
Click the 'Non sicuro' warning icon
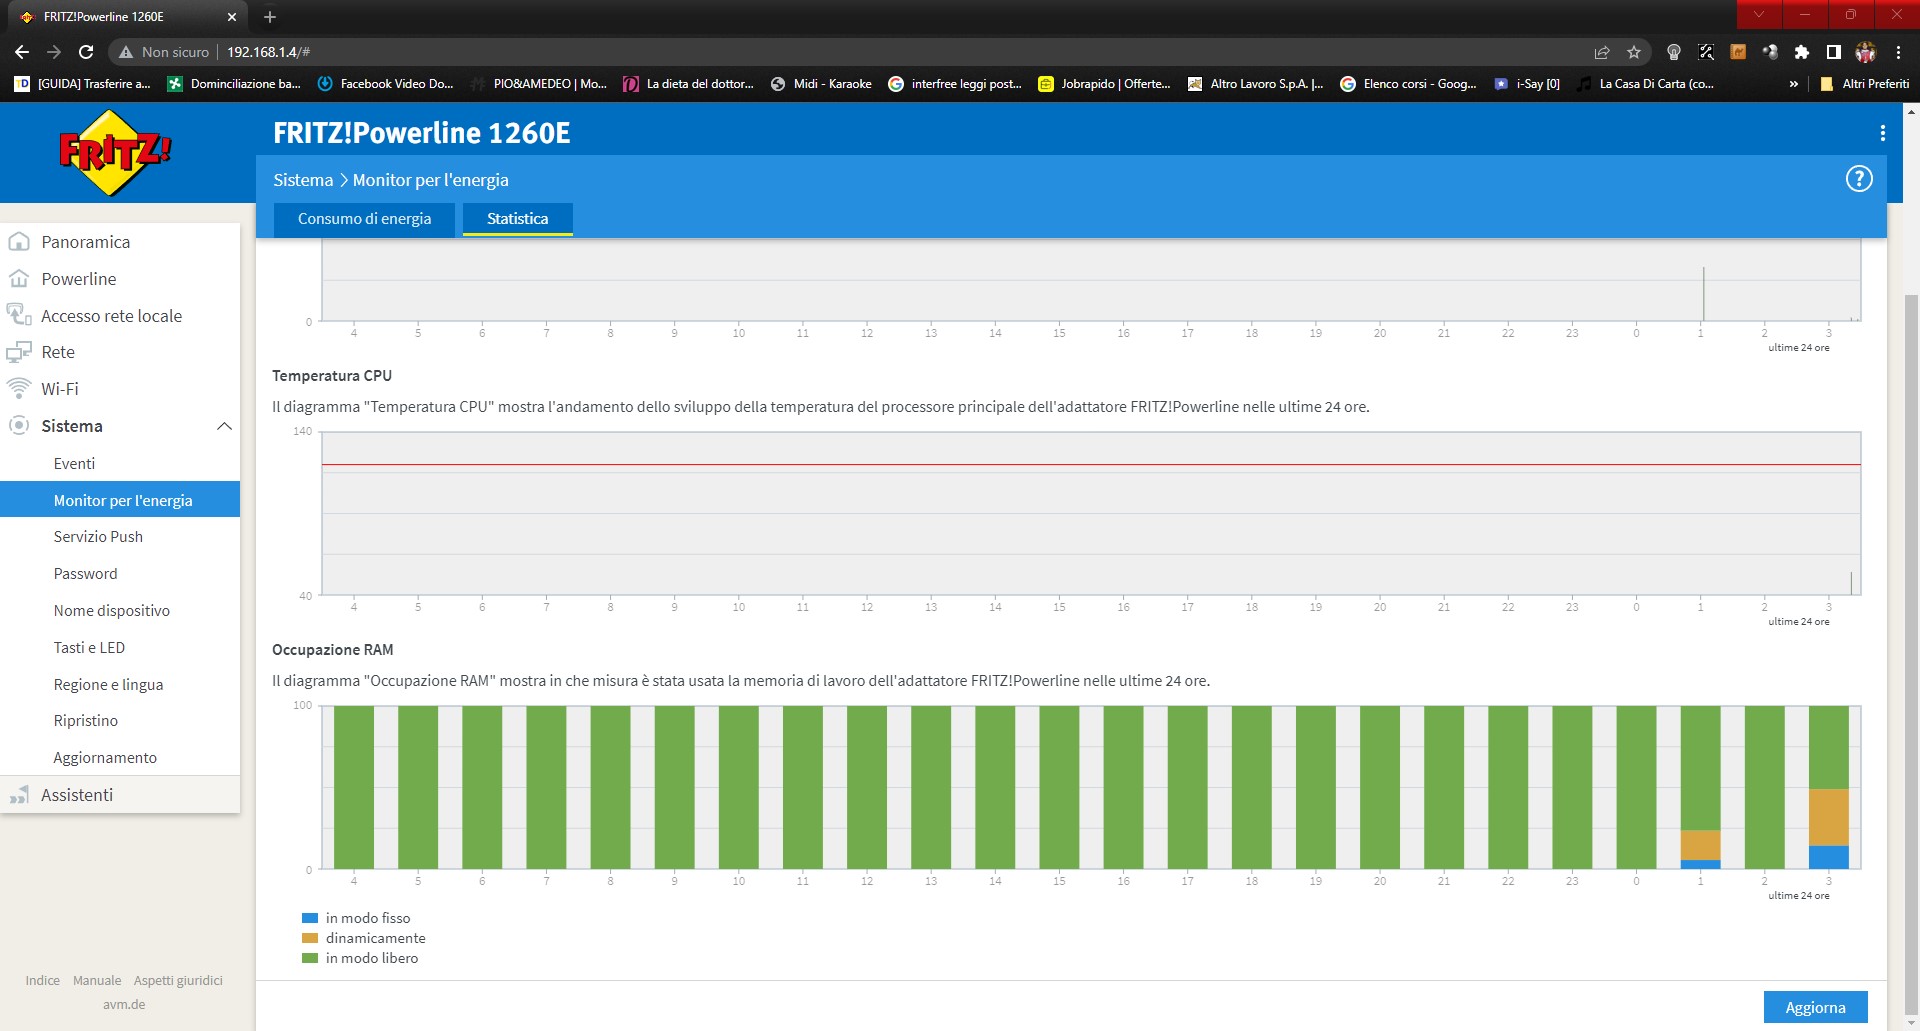[x=126, y=52]
